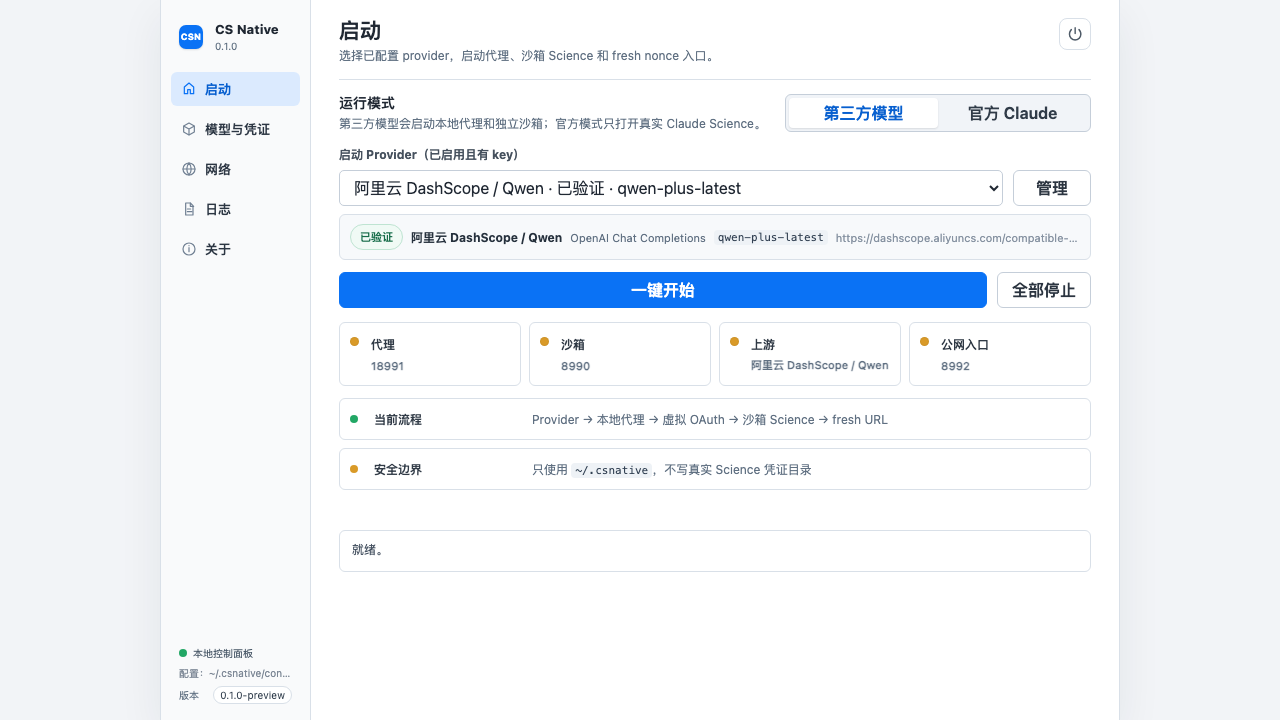
Task: Click the orange status dot on 代理 card
Action: coord(354,342)
